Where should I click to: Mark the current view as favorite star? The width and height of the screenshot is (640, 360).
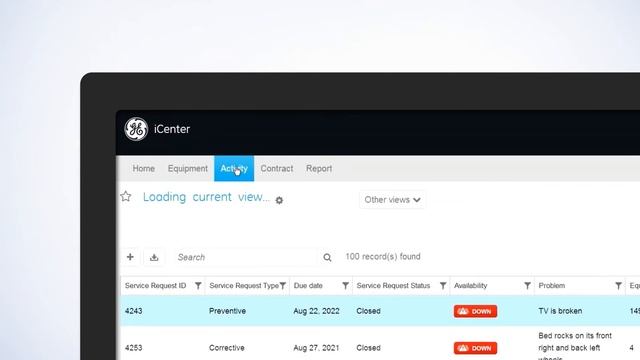click(x=126, y=197)
